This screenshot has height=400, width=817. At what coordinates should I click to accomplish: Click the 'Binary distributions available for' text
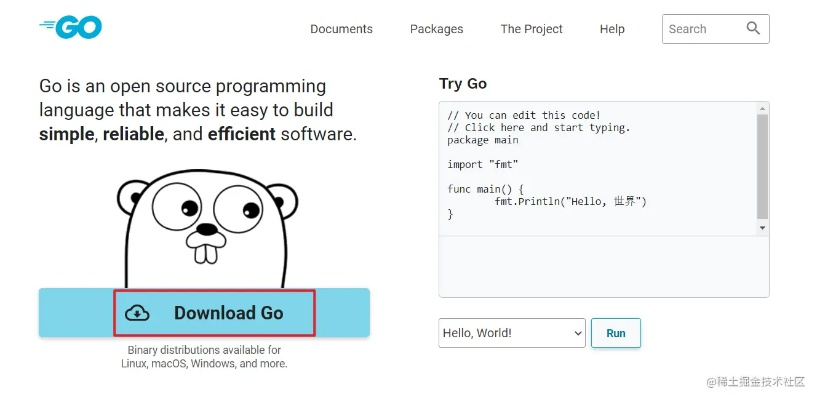click(x=204, y=350)
